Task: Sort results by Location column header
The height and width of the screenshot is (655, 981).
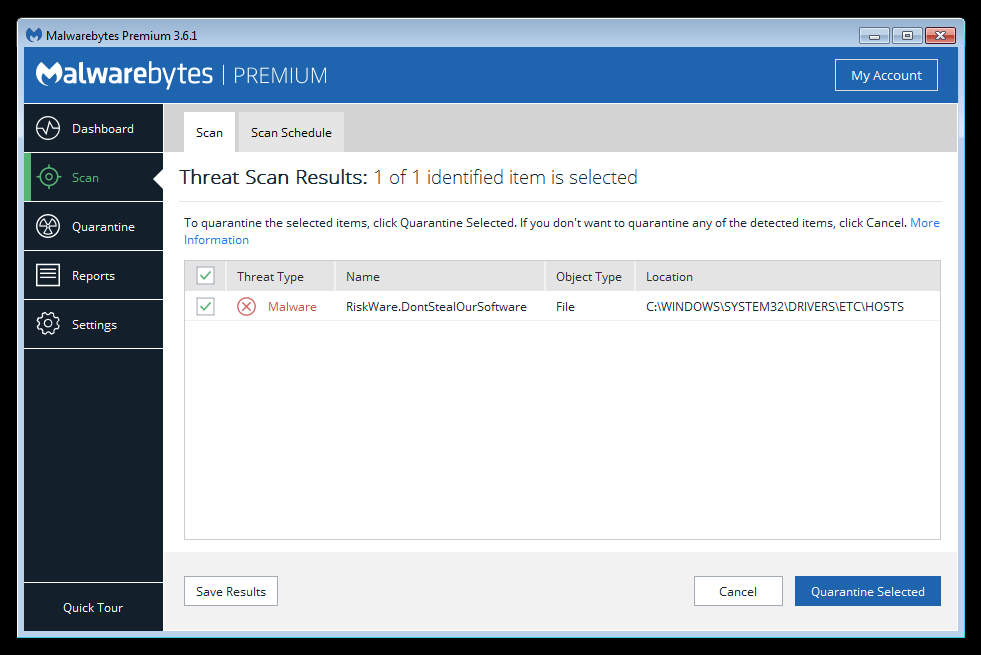Action: tap(669, 277)
